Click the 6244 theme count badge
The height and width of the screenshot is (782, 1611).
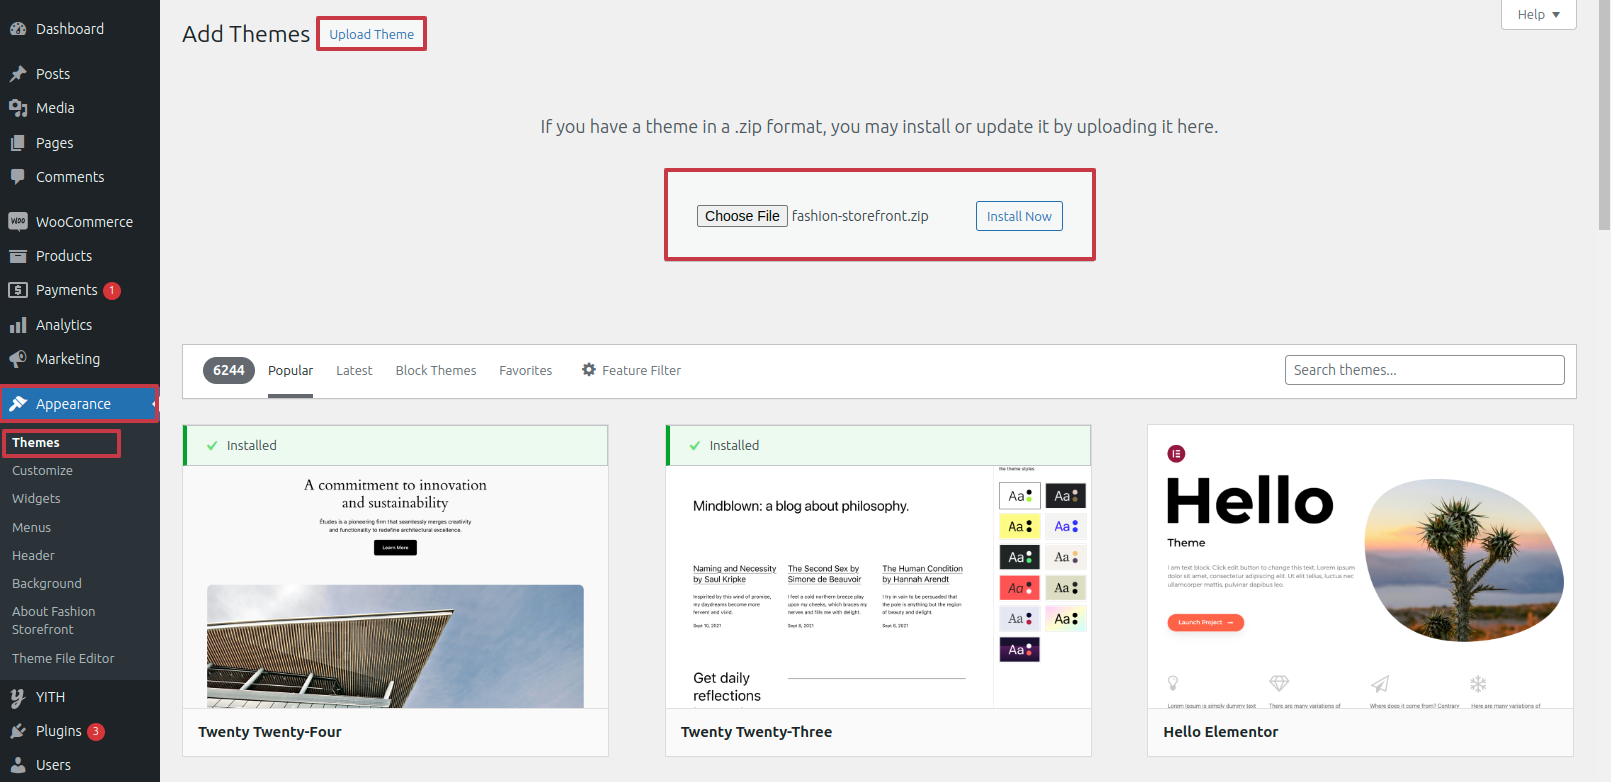229,371
